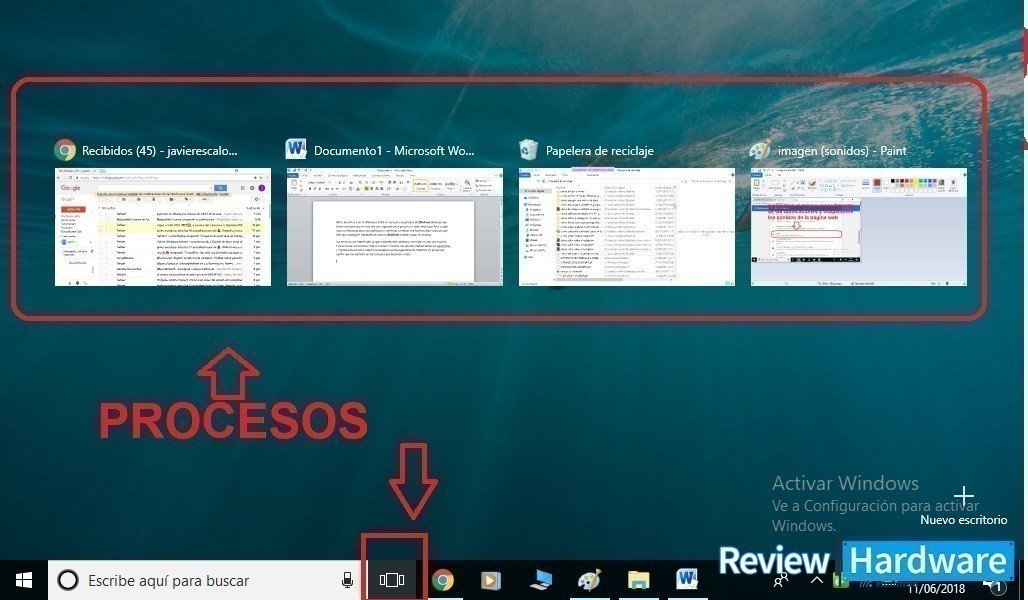The width and height of the screenshot is (1028, 600).
Task: Open File Explorer folder icon in taskbar
Action: coord(638,580)
